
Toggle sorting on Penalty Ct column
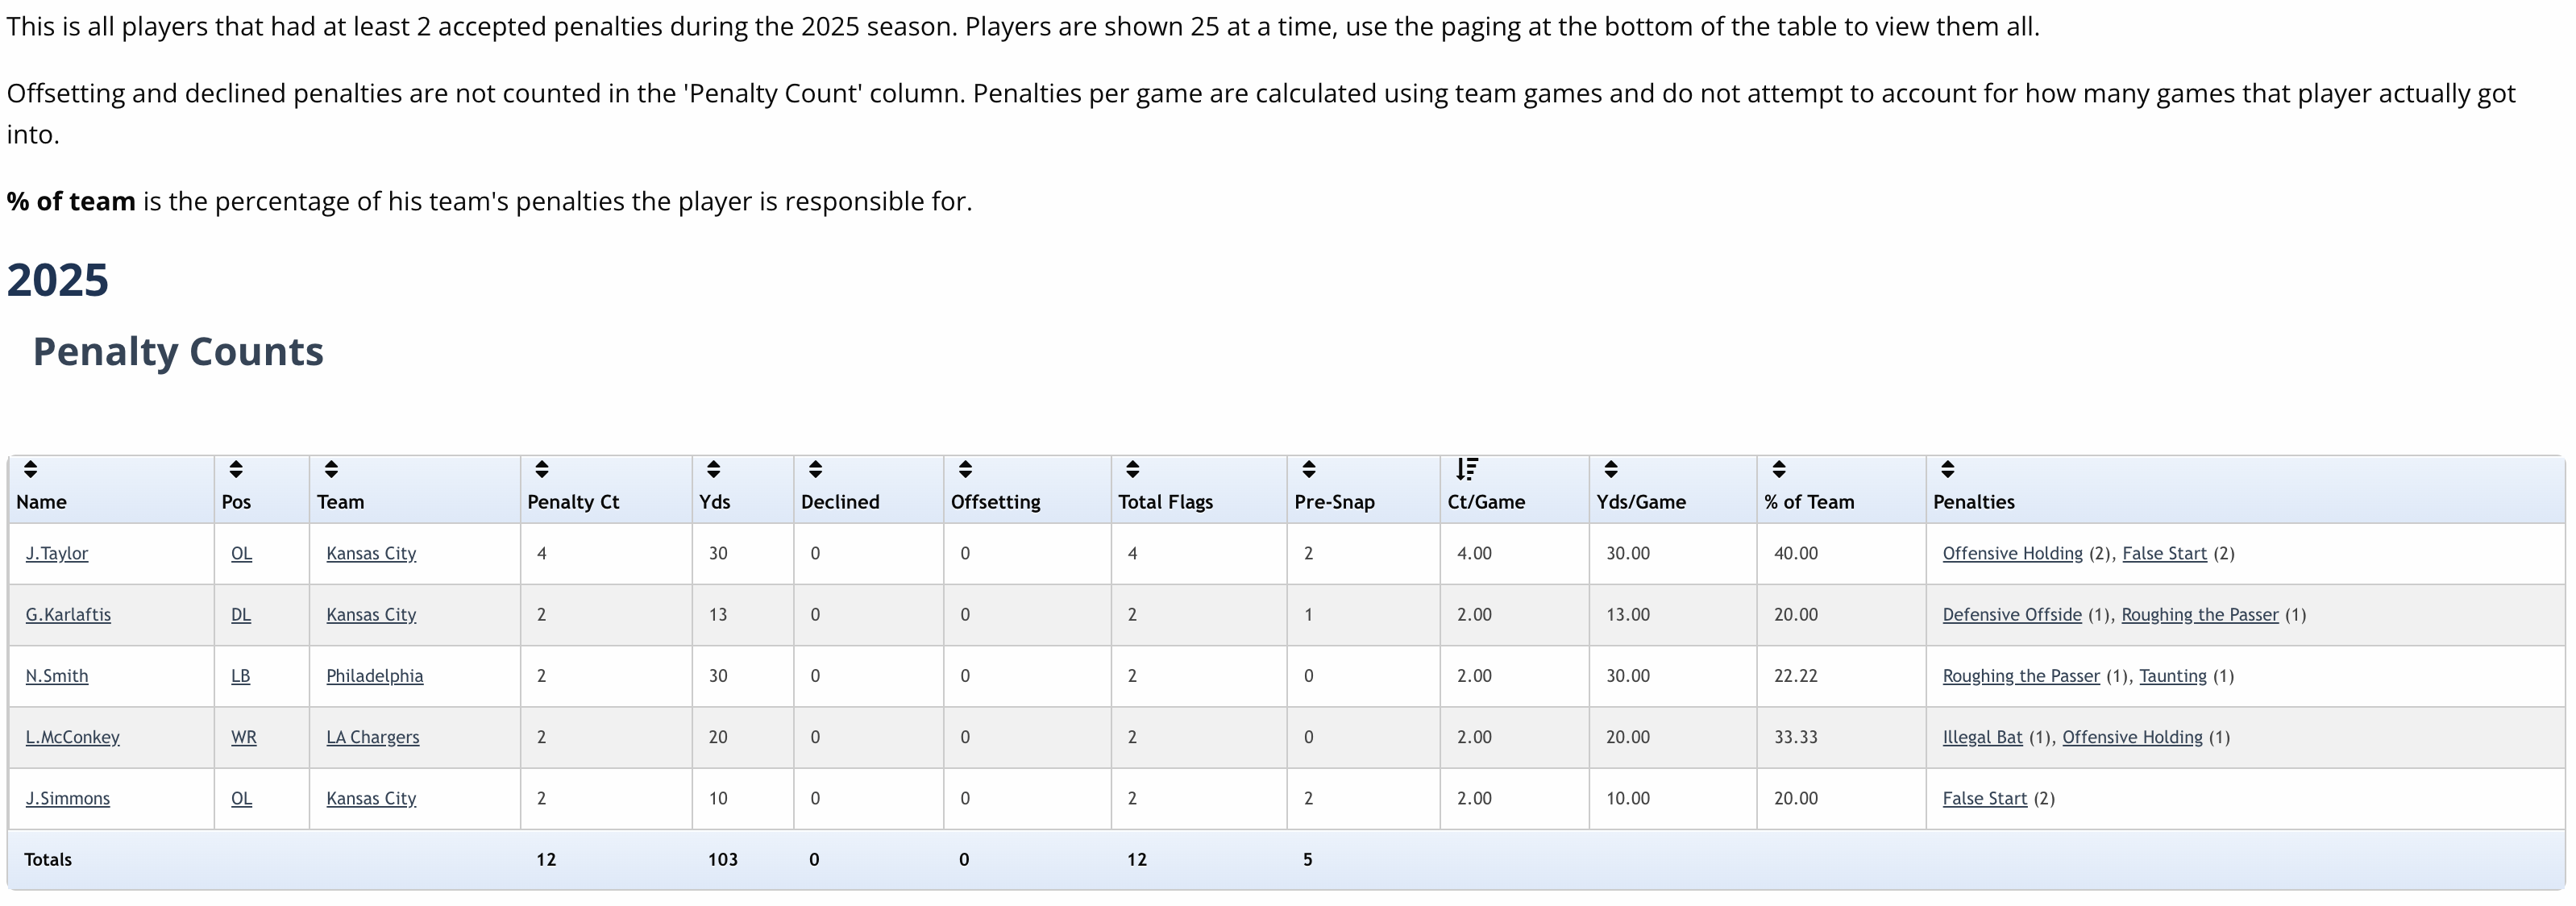pyautogui.click(x=542, y=469)
